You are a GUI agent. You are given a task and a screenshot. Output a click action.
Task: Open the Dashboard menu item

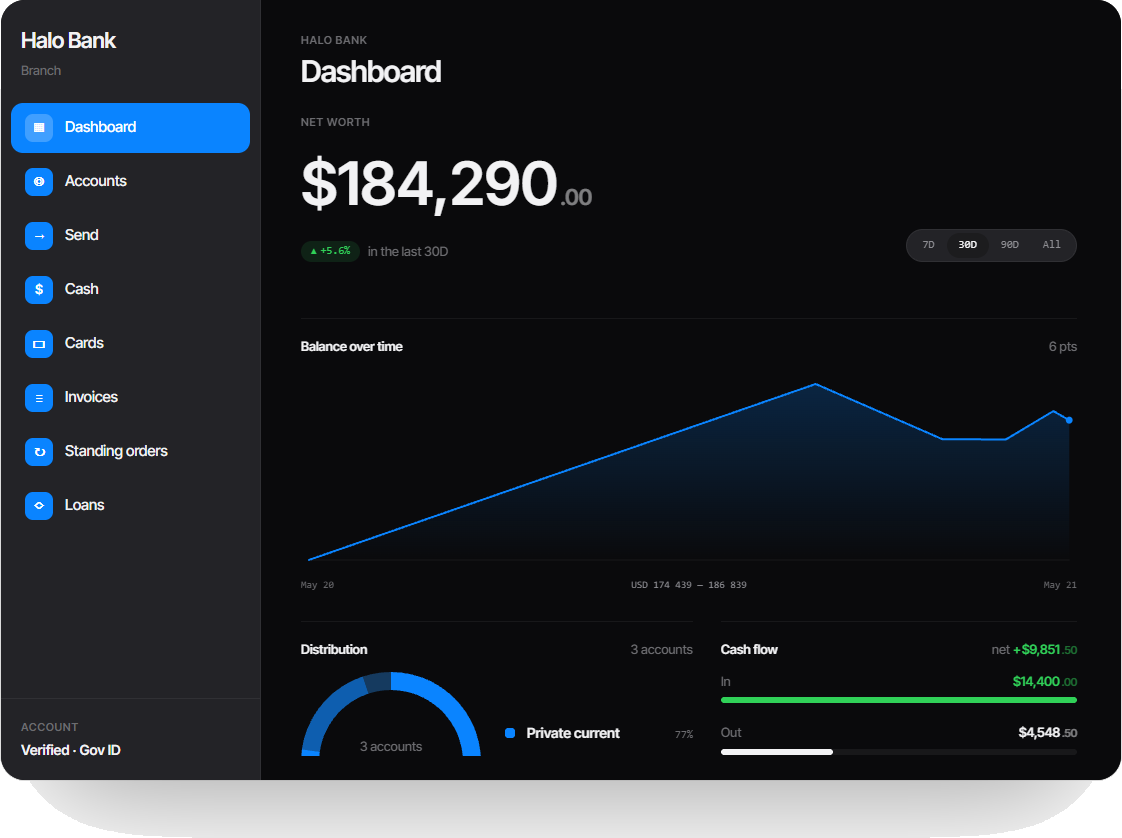[130, 127]
